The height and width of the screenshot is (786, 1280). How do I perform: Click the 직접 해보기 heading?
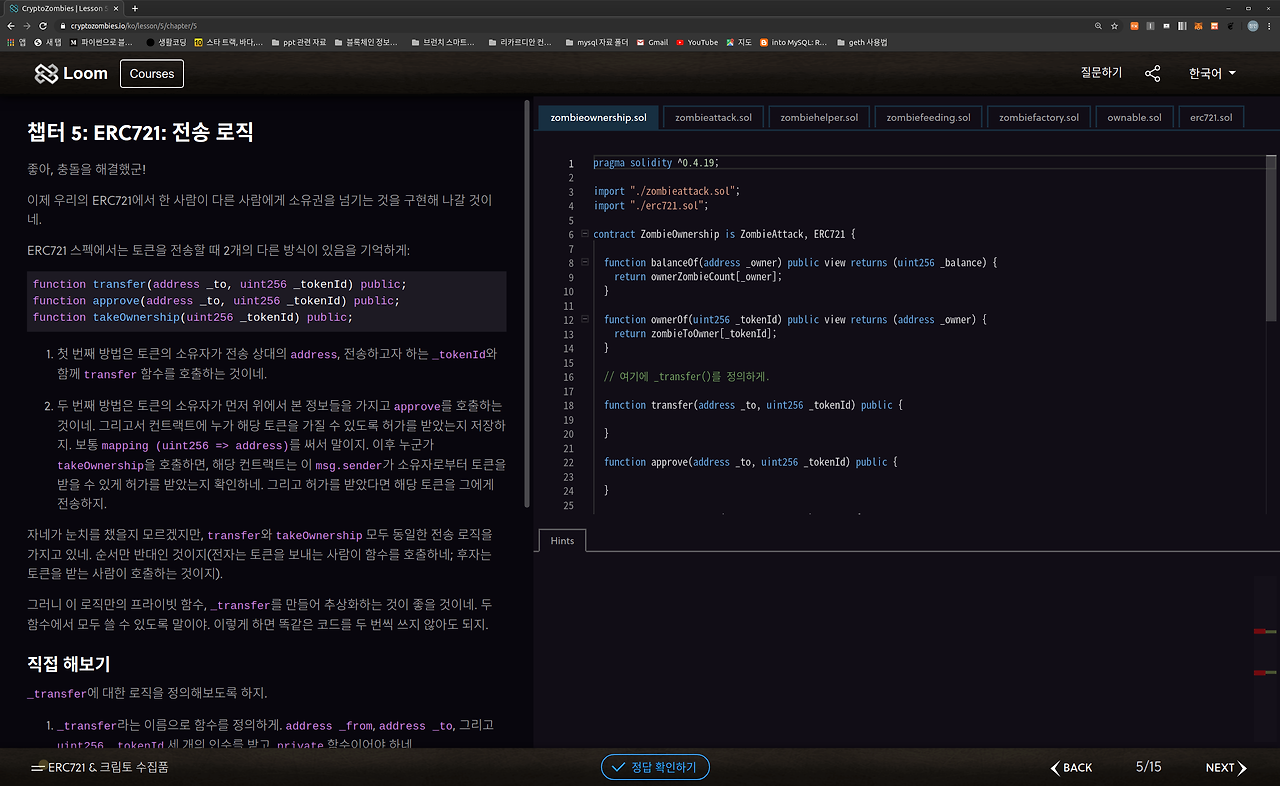[x=69, y=664]
